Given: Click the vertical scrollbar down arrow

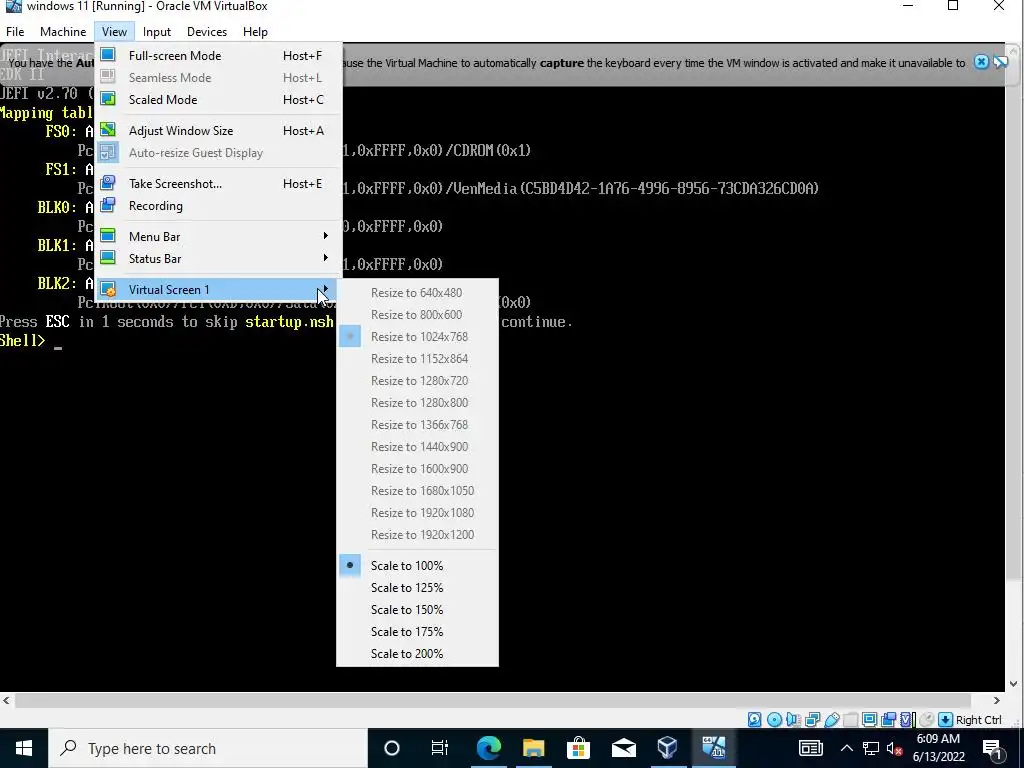Looking at the screenshot, I should [x=1014, y=684].
